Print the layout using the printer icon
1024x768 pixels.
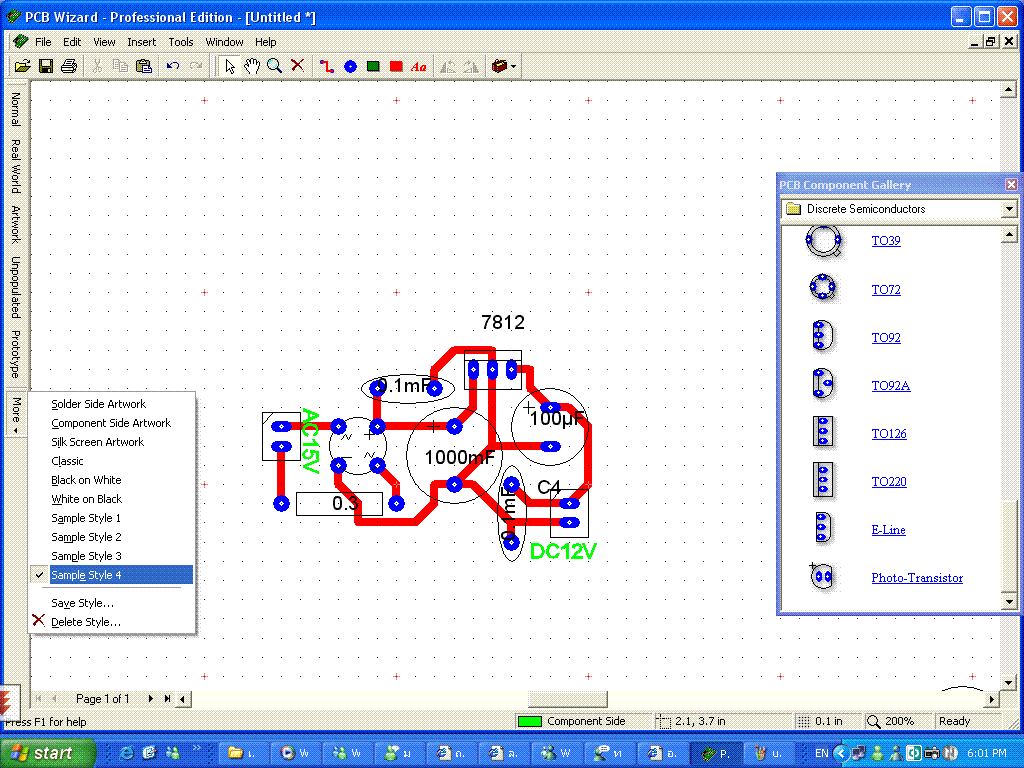(x=69, y=66)
